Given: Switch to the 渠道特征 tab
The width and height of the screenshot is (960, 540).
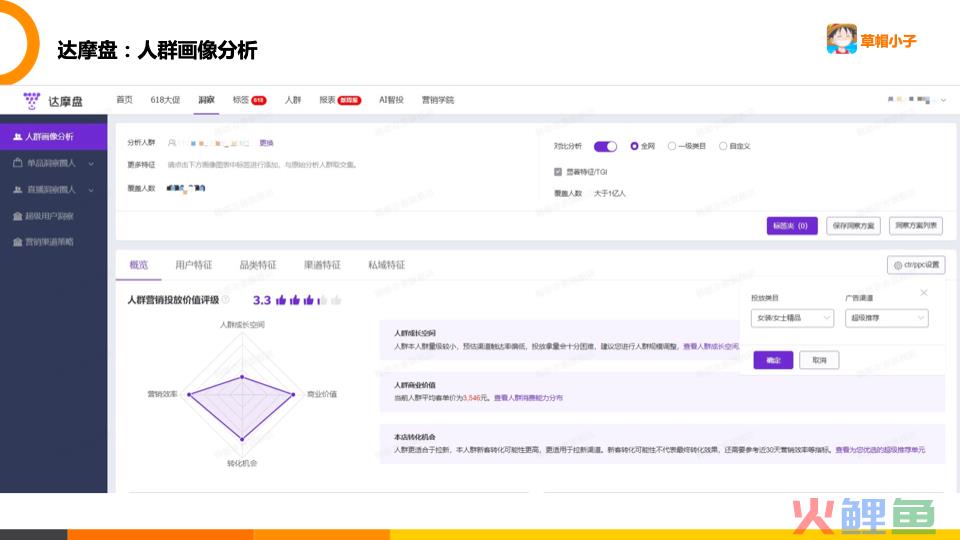Looking at the screenshot, I should pos(322,264).
